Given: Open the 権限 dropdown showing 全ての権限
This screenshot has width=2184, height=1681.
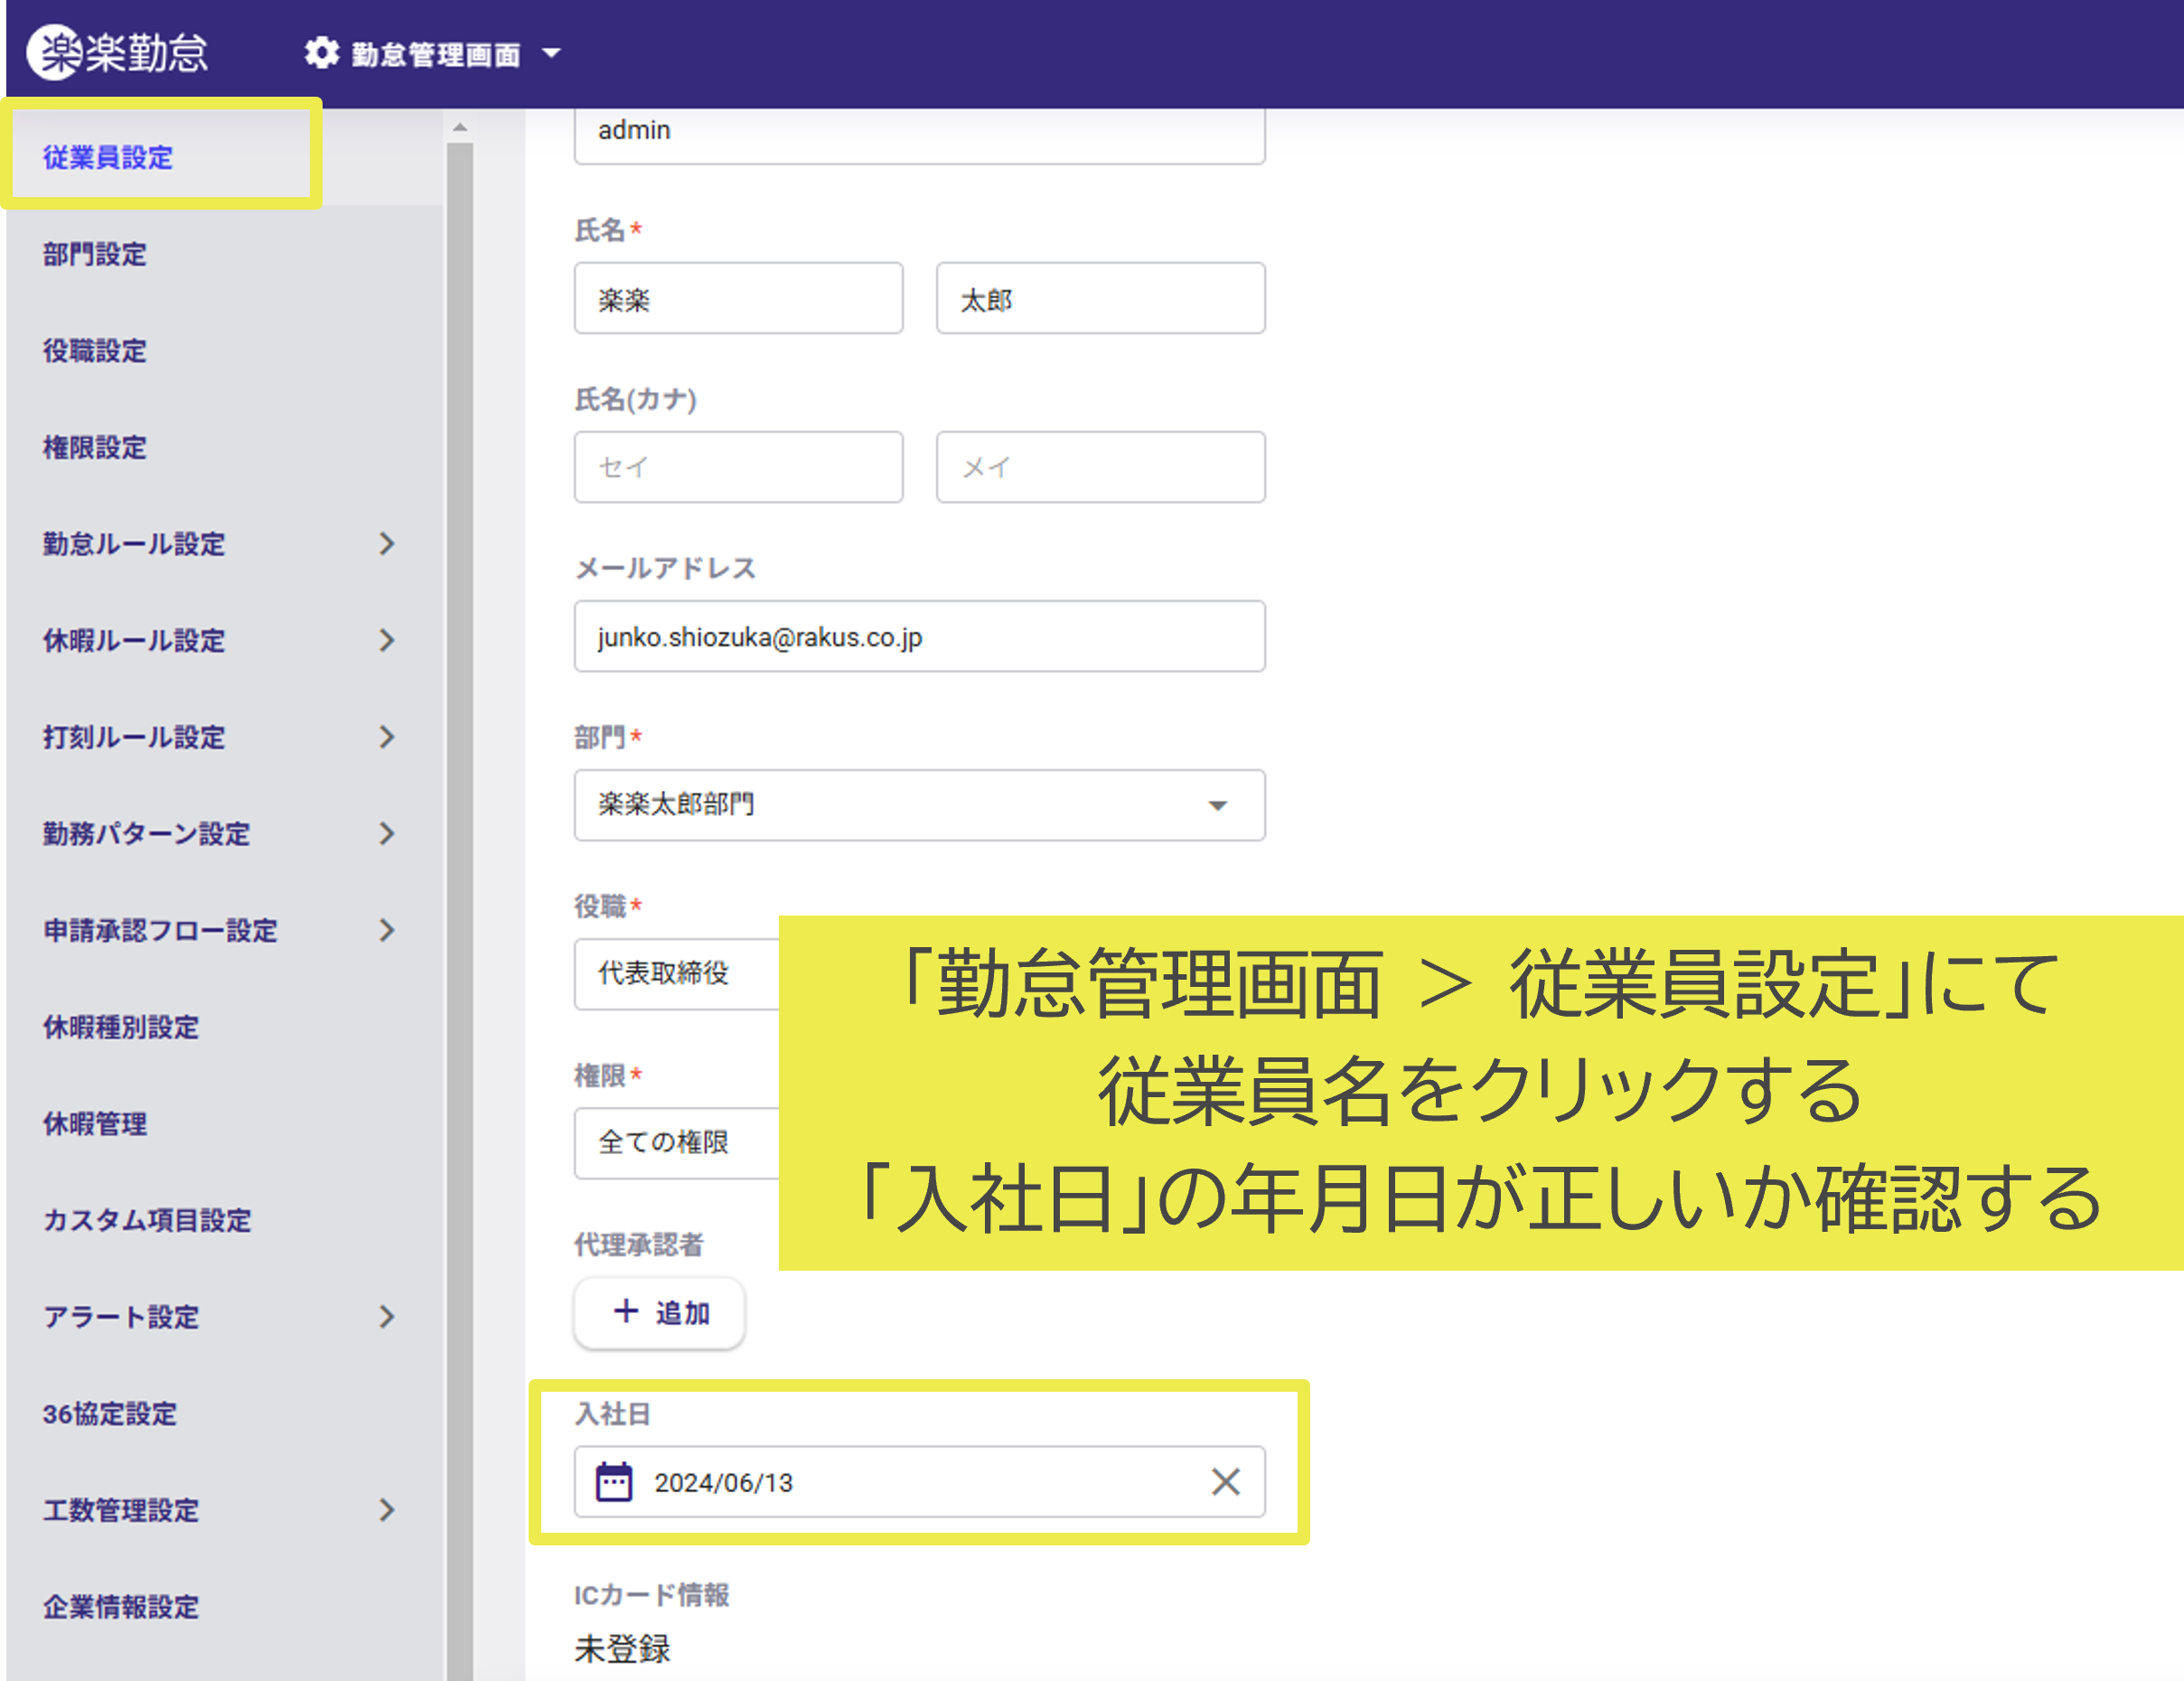Looking at the screenshot, I should (676, 1143).
